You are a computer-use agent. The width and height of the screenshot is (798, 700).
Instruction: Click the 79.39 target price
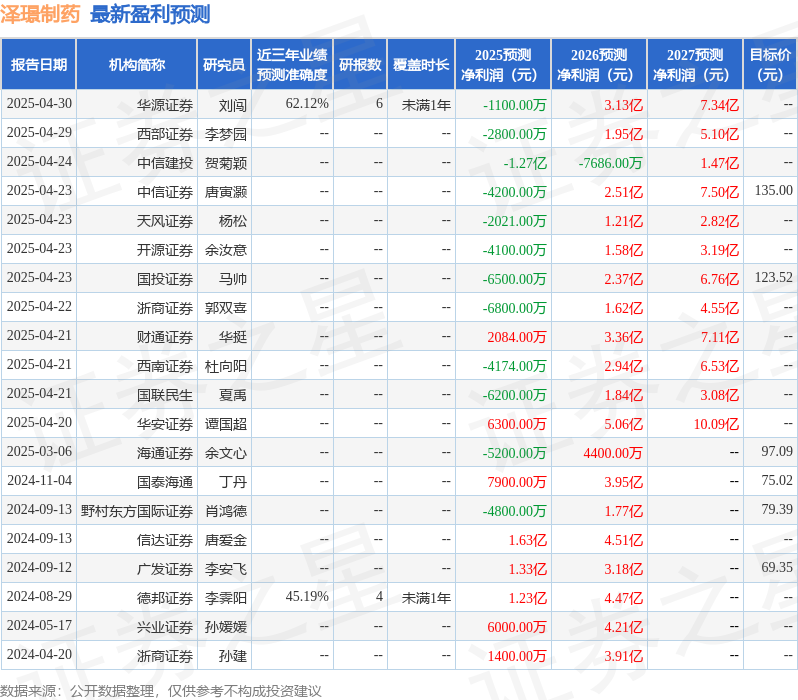(x=777, y=510)
